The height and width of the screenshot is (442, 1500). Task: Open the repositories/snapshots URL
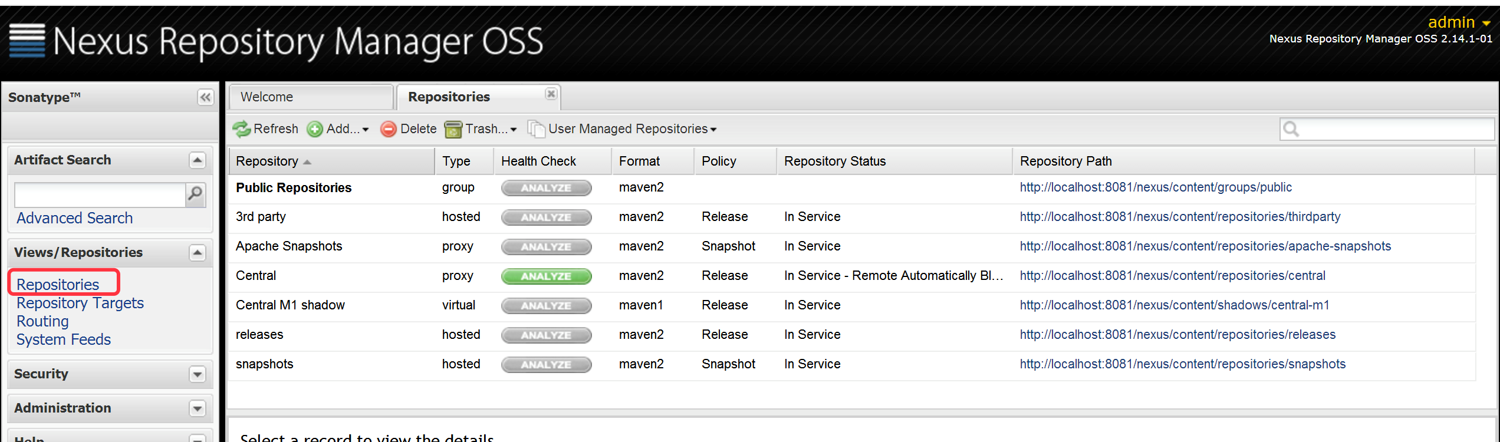(1183, 365)
